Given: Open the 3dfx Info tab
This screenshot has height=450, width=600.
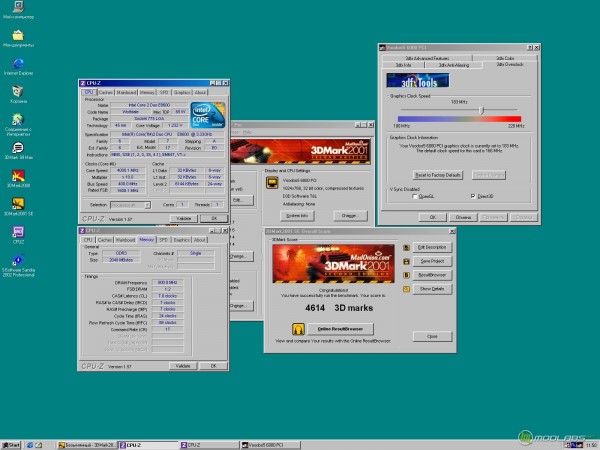Looking at the screenshot, I should (404, 65).
